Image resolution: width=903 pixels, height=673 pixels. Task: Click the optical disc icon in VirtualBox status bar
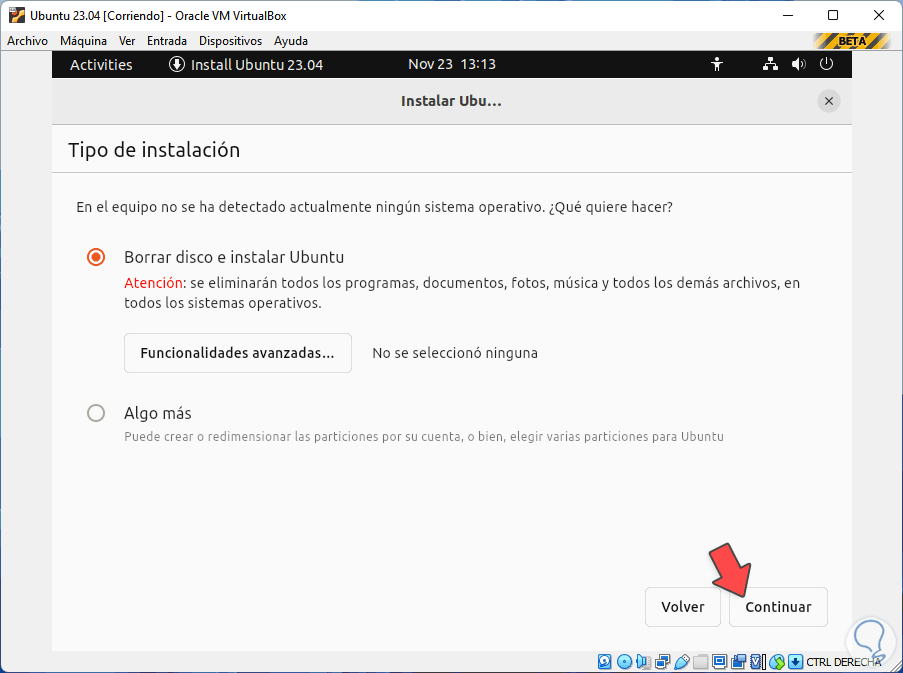(x=624, y=661)
